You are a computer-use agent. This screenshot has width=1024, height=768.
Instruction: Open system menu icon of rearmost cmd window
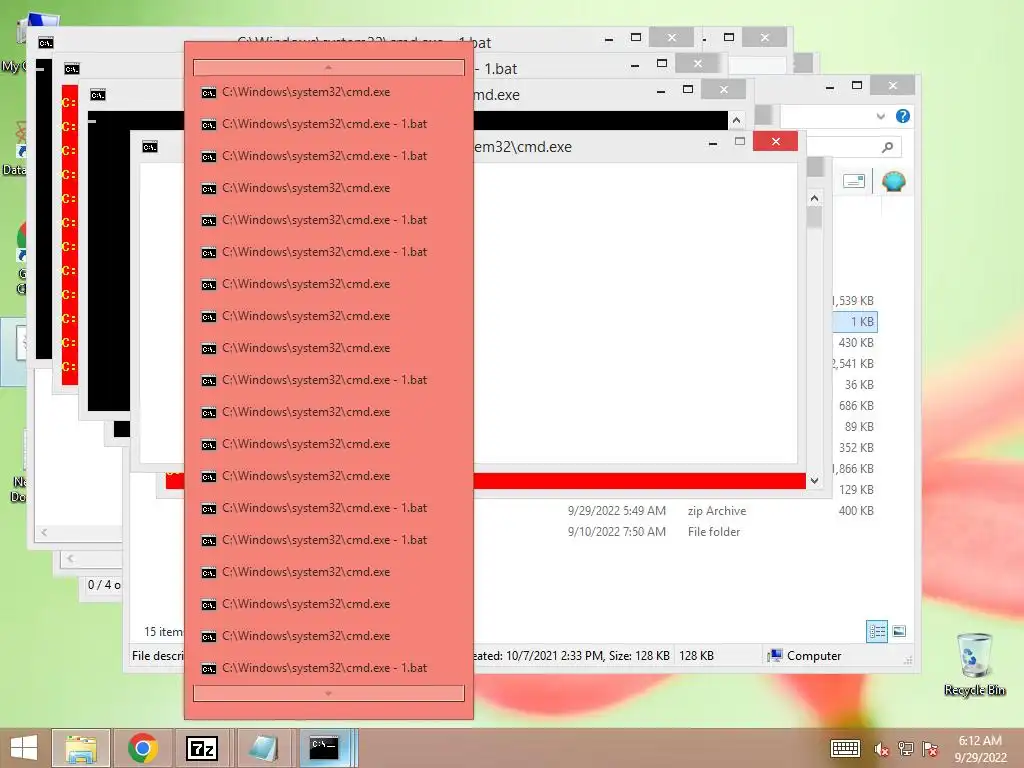tap(45, 43)
